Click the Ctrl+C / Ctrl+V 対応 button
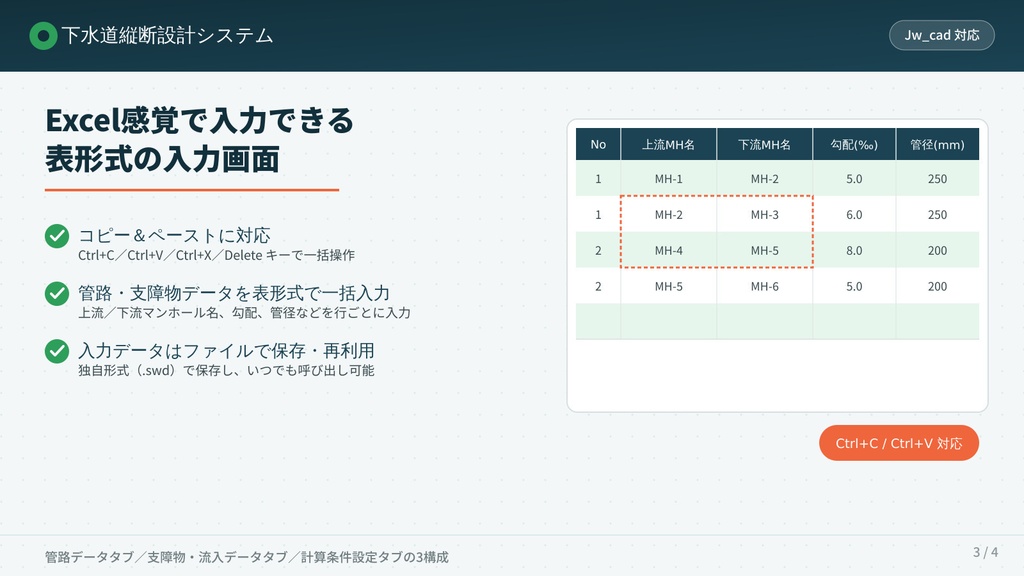The height and width of the screenshot is (576, 1024). 899,443
